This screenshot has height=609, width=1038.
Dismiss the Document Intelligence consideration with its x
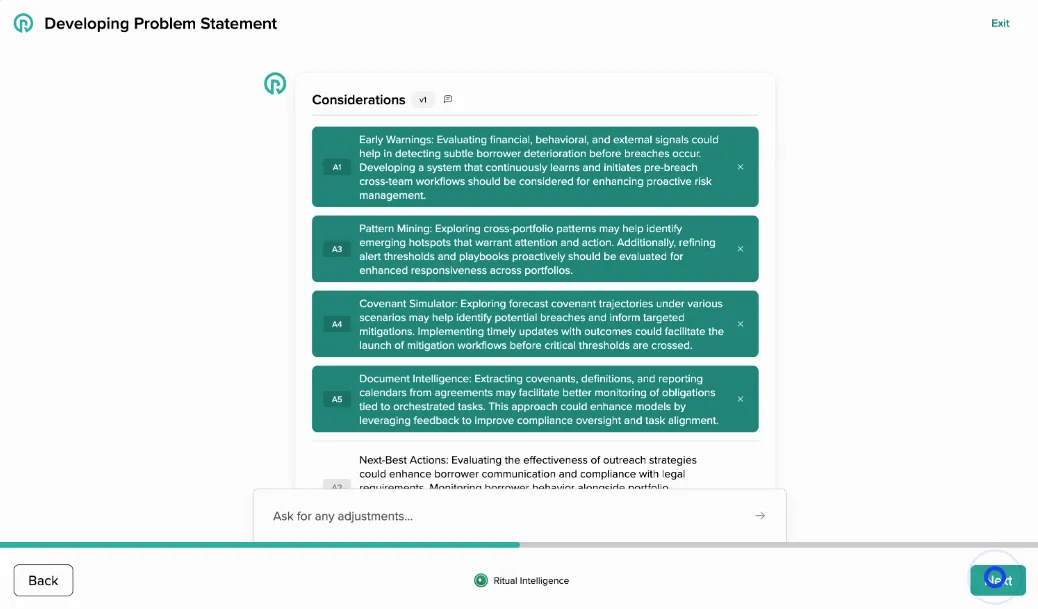tap(741, 399)
